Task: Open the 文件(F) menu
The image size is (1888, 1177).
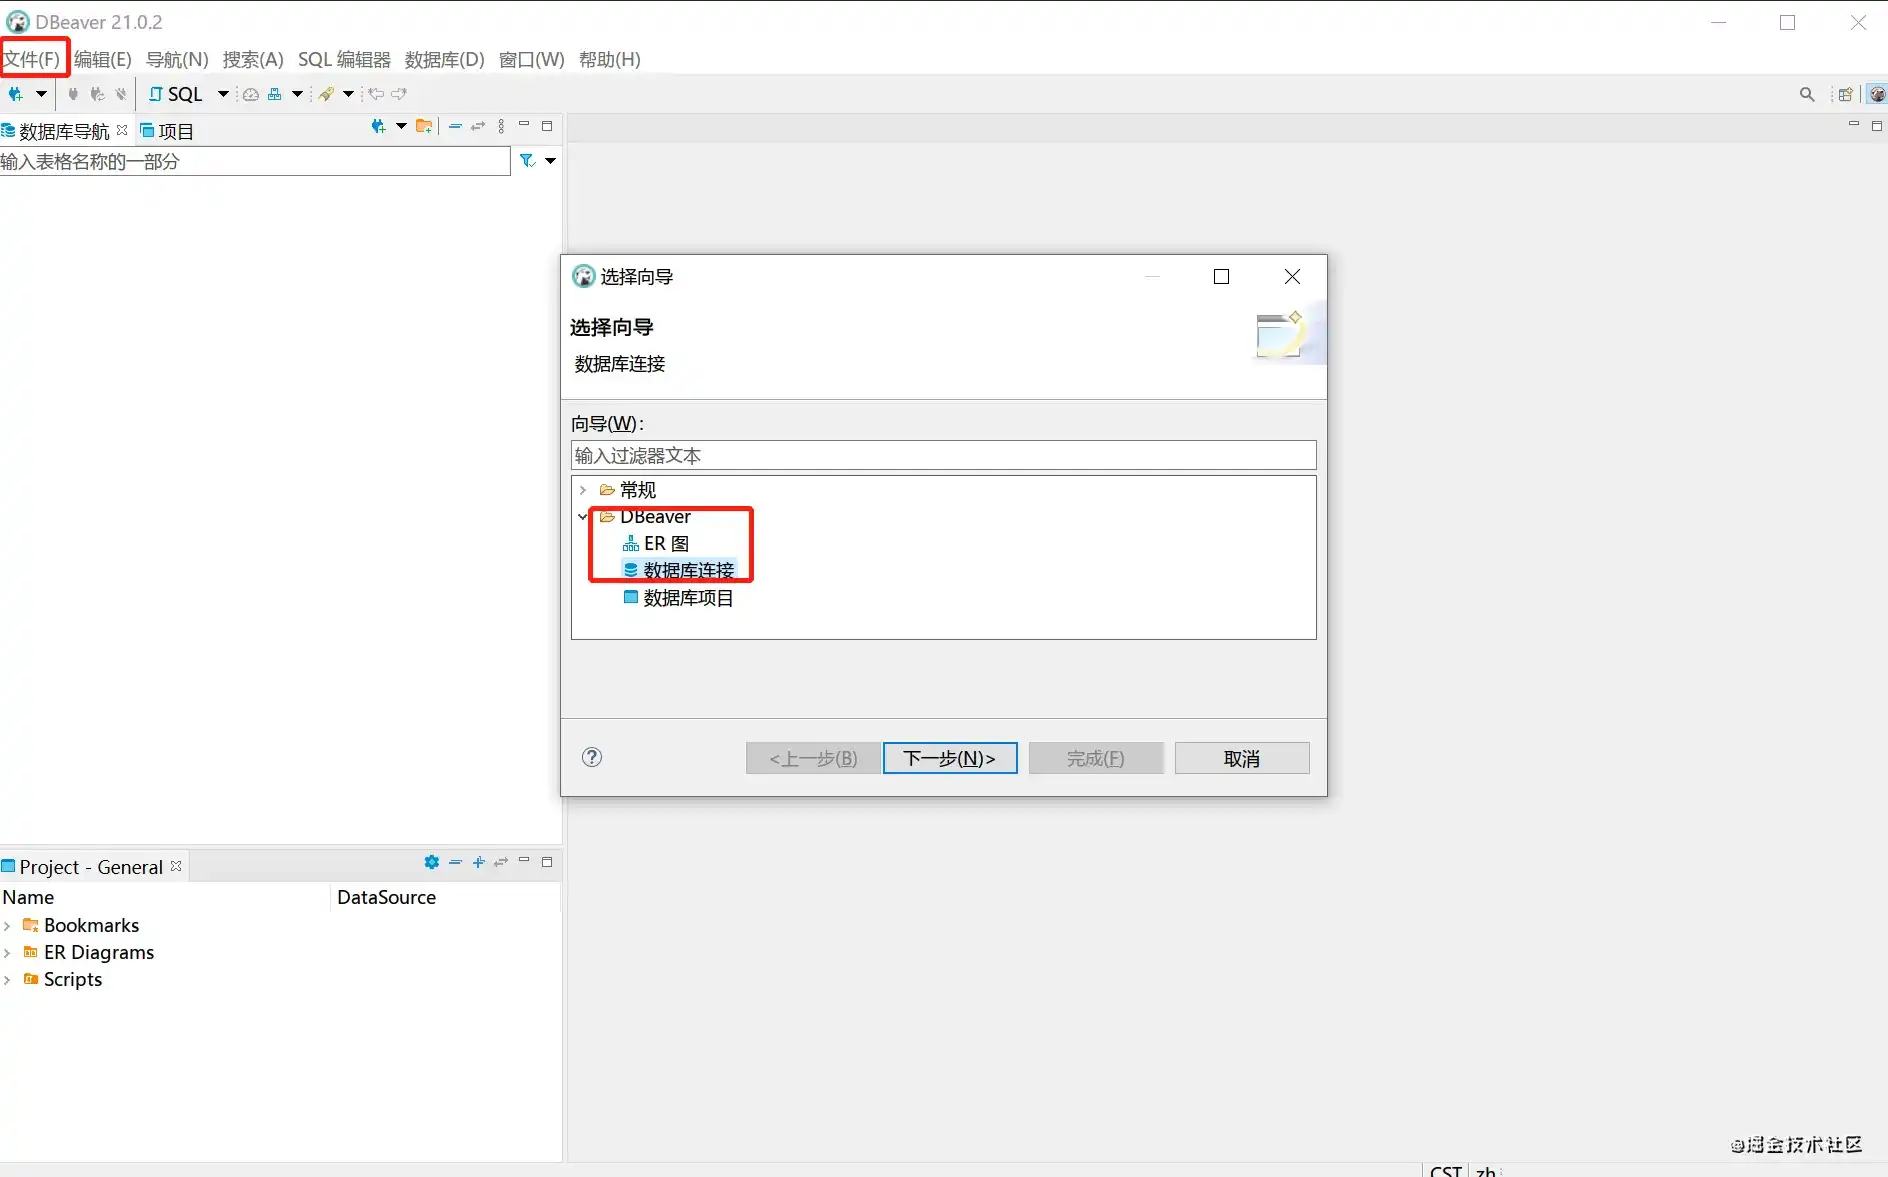Action: coord(32,59)
